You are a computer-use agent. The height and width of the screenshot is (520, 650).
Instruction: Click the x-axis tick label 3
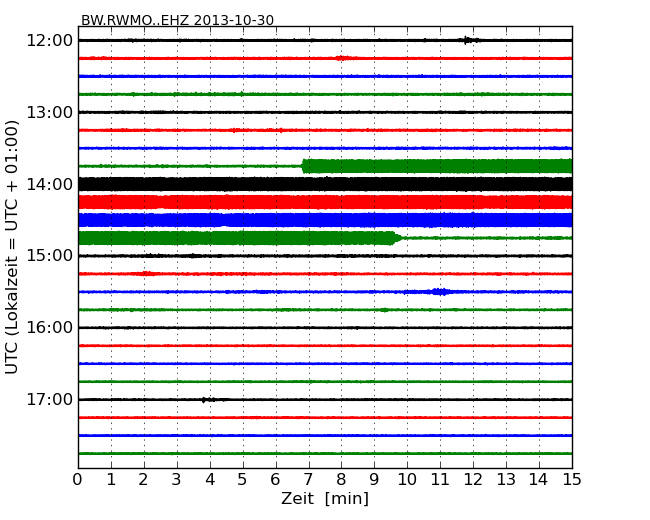177,480
